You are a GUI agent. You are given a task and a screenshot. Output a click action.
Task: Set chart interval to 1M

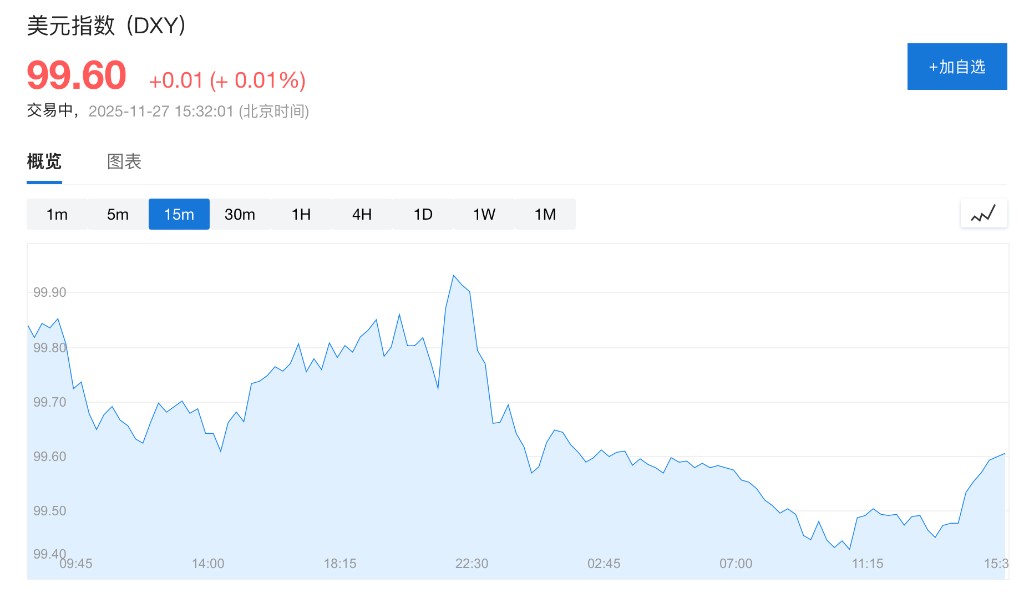point(545,214)
